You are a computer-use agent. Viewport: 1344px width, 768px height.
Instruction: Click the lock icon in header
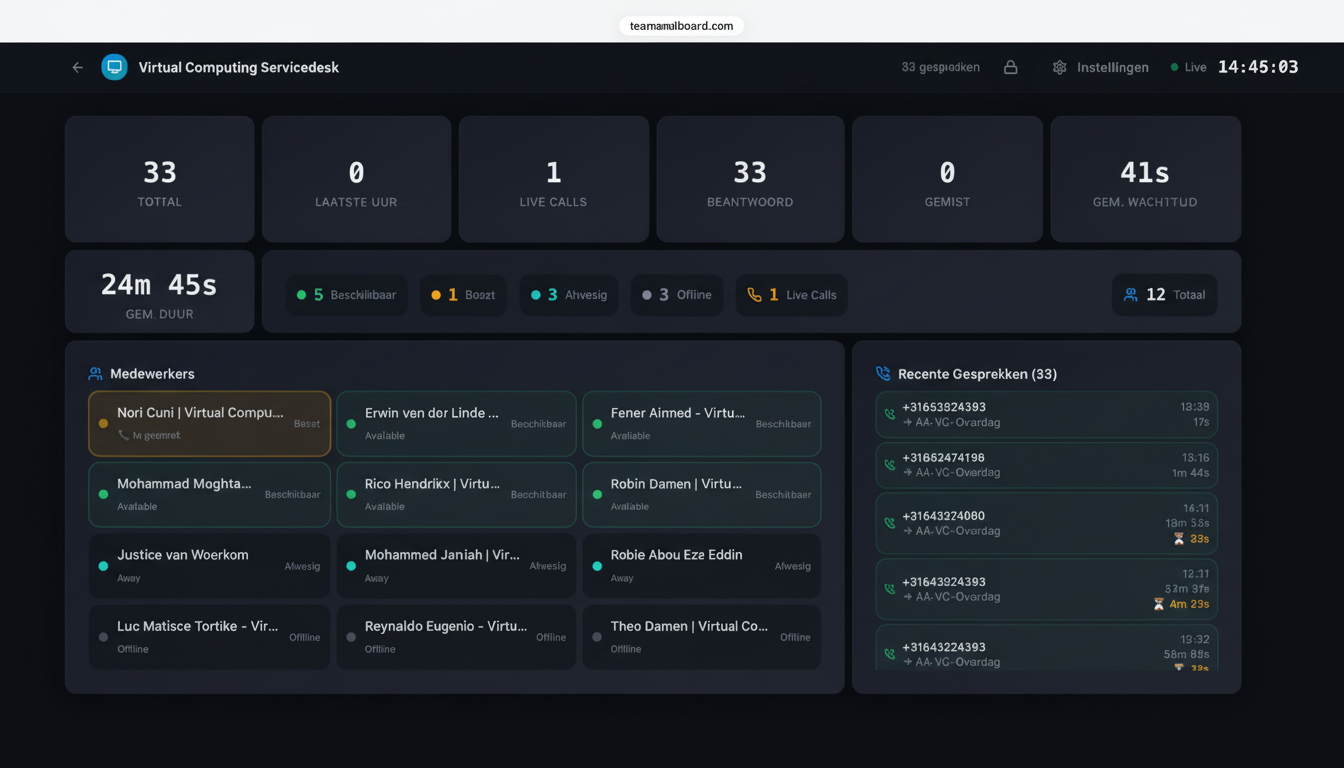pyautogui.click(x=1011, y=68)
